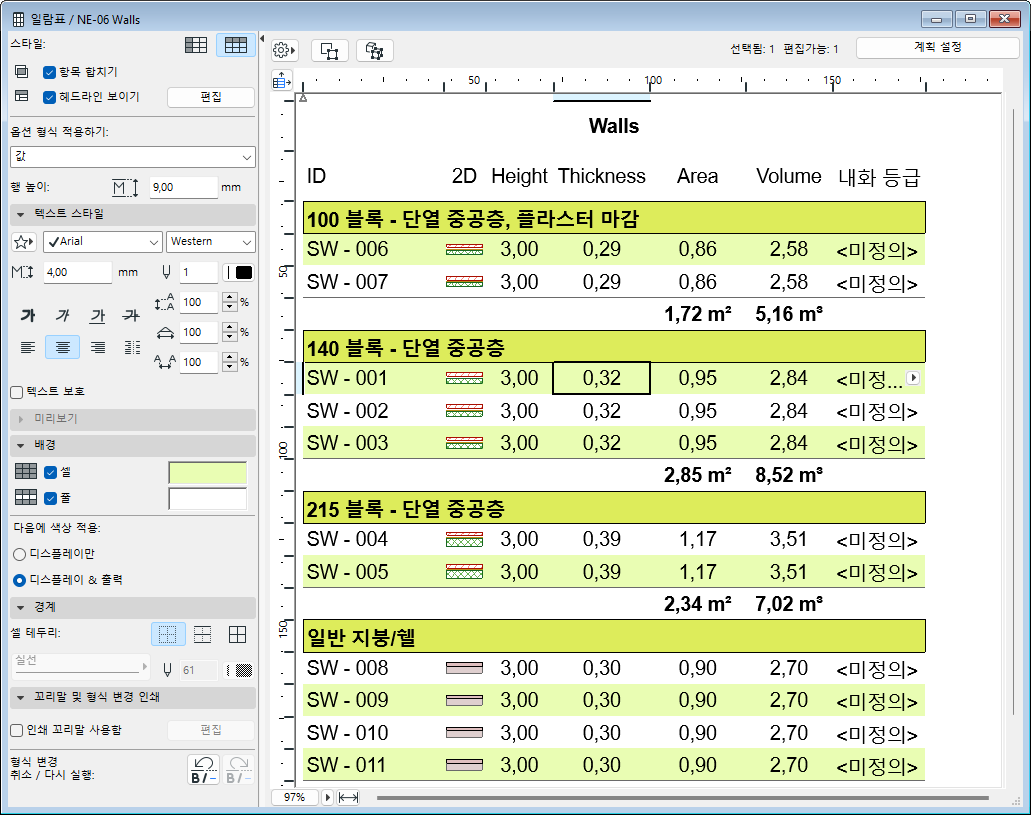Screen dimensions: 1031x815
Task: Click the 편집 button for print footer
Action: point(211,730)
